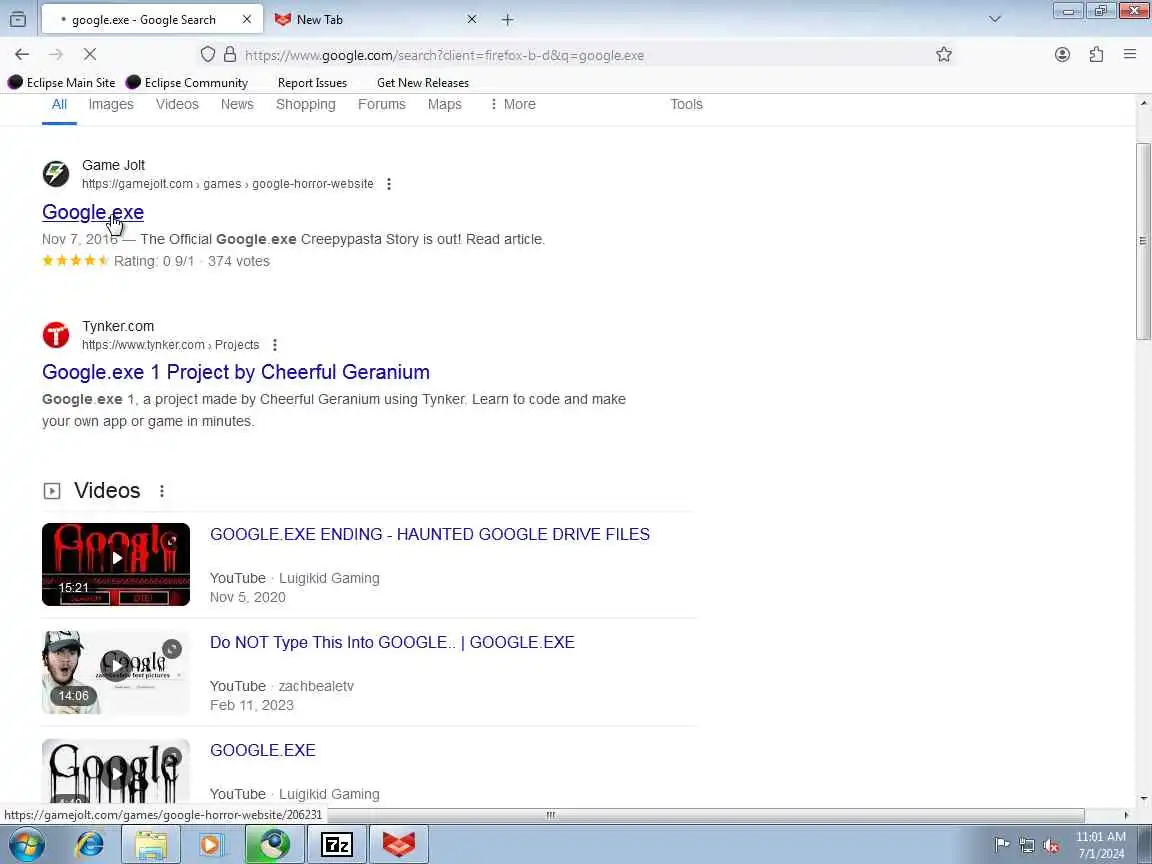Open options dots for Tynker.com result
This screenshot has height=864, width=1152.
point(275,345)
